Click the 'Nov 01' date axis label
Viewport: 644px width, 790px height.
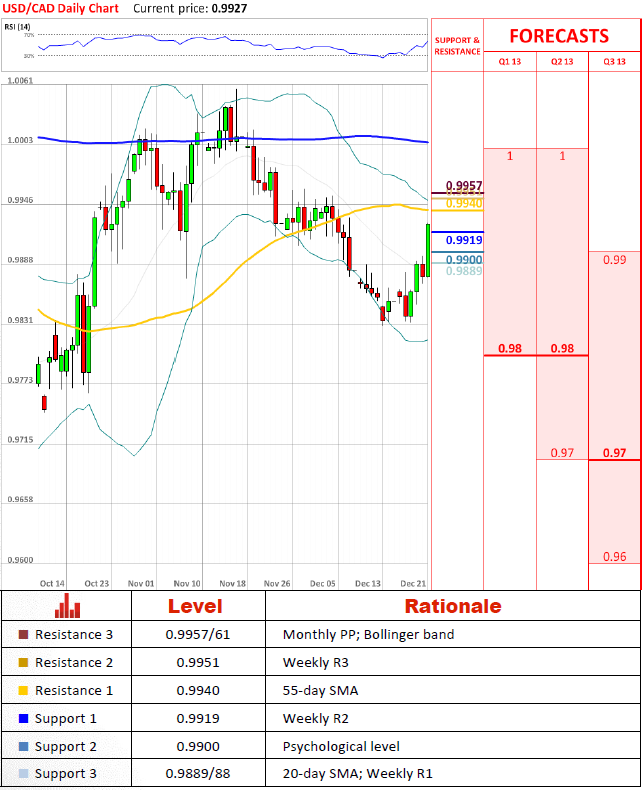141,583
